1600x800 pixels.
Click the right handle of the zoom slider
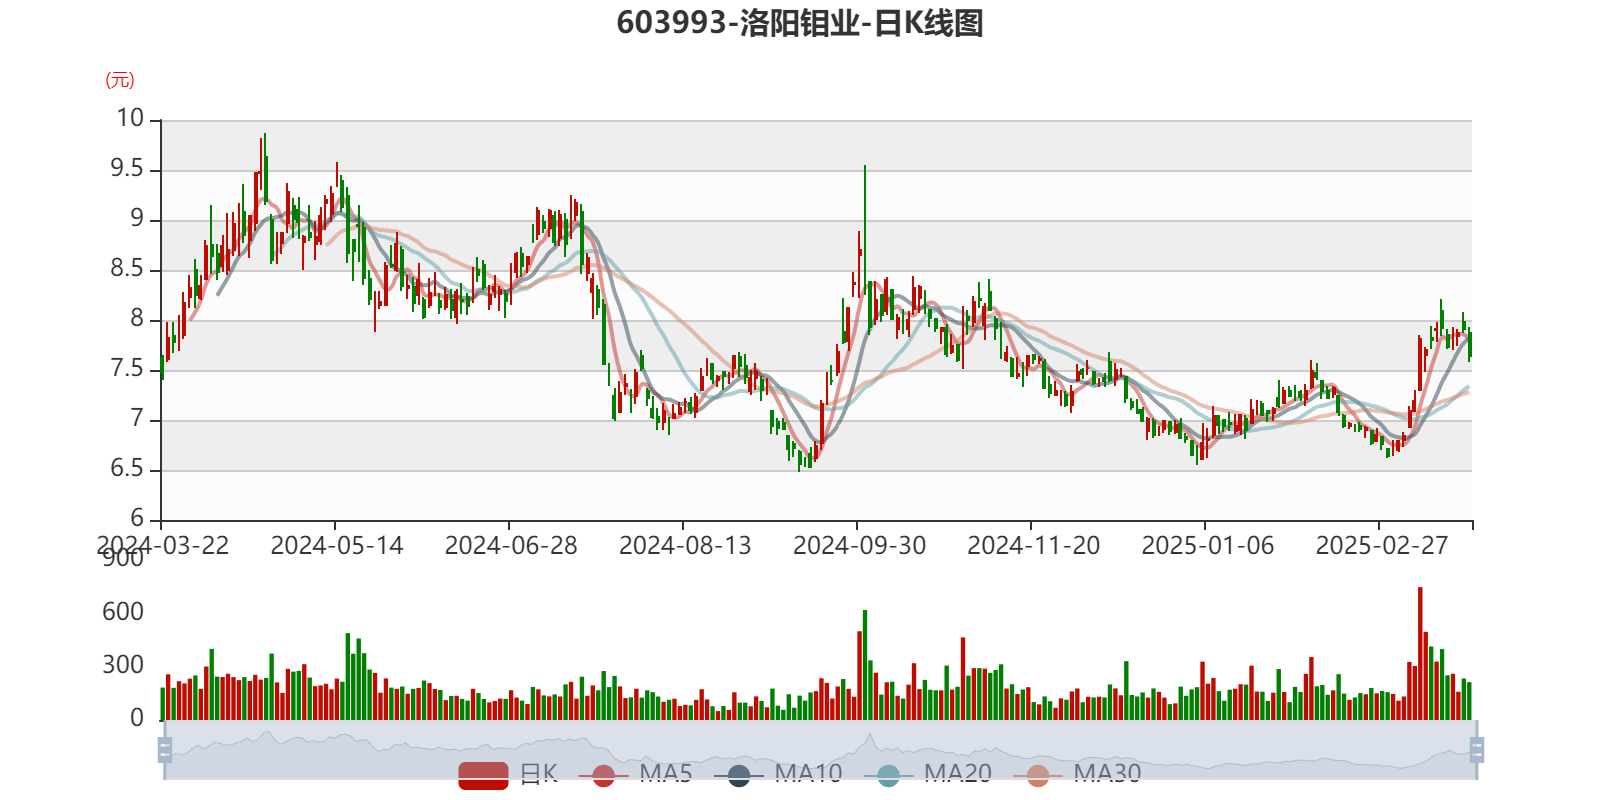1477,749
